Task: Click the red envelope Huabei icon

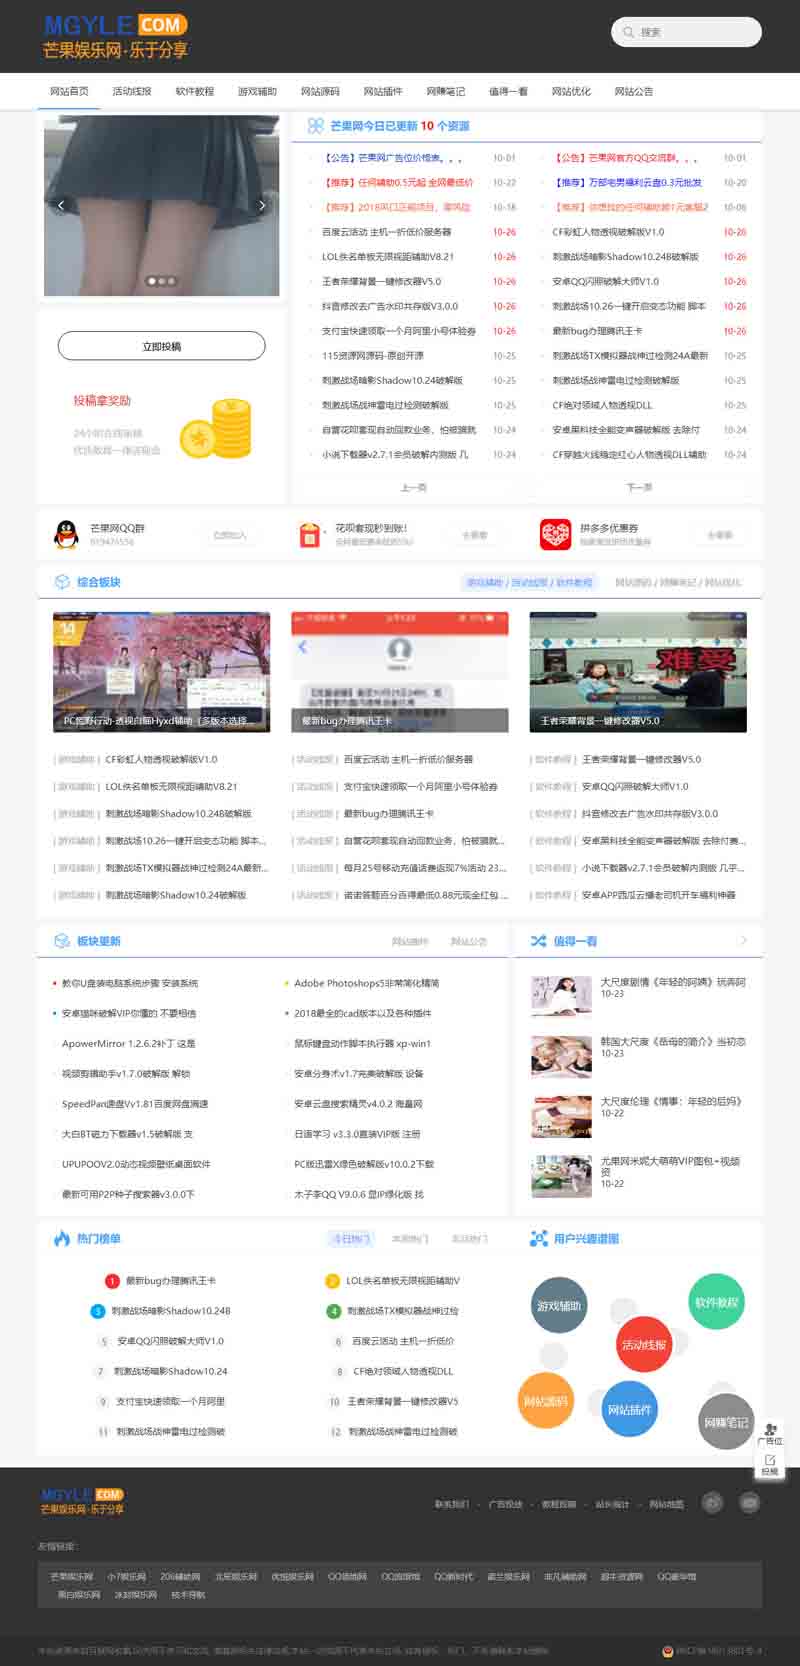Action: 310,535
